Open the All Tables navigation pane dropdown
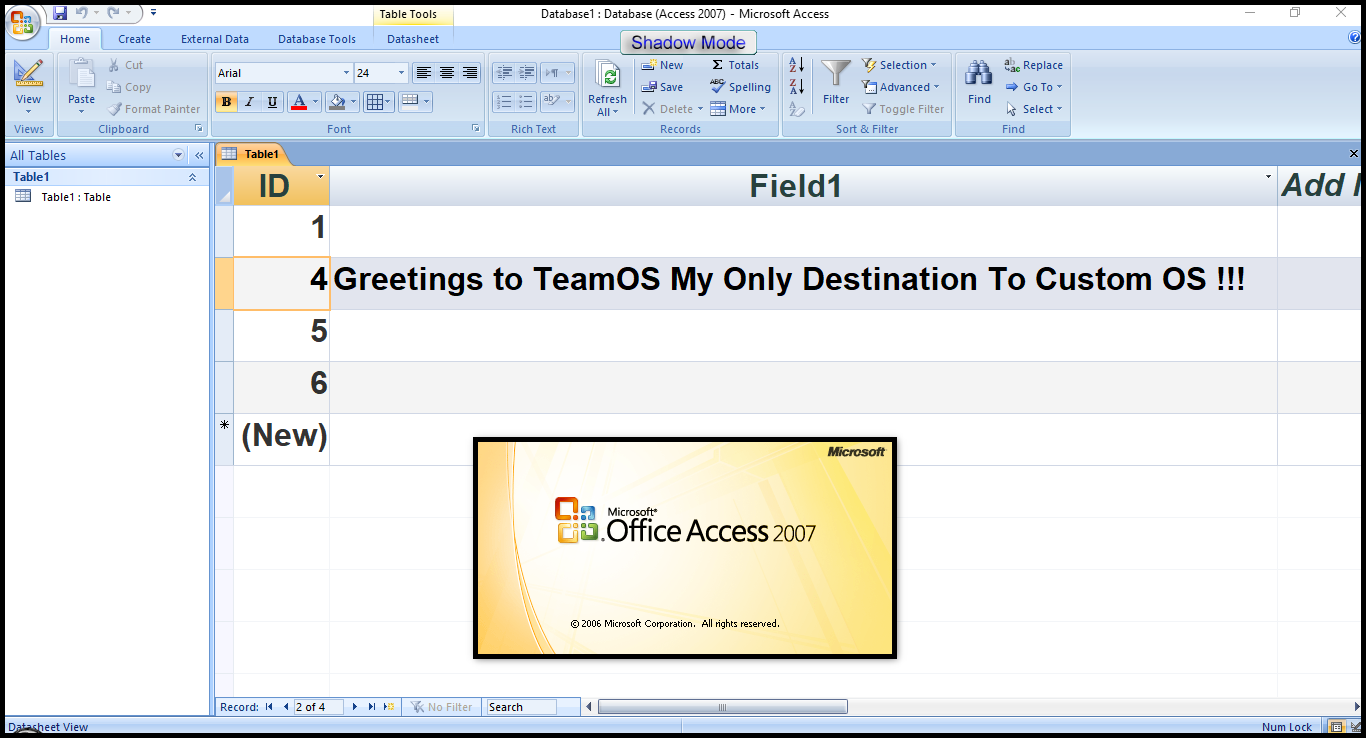Screen dimensions: 1366x738 179,155
